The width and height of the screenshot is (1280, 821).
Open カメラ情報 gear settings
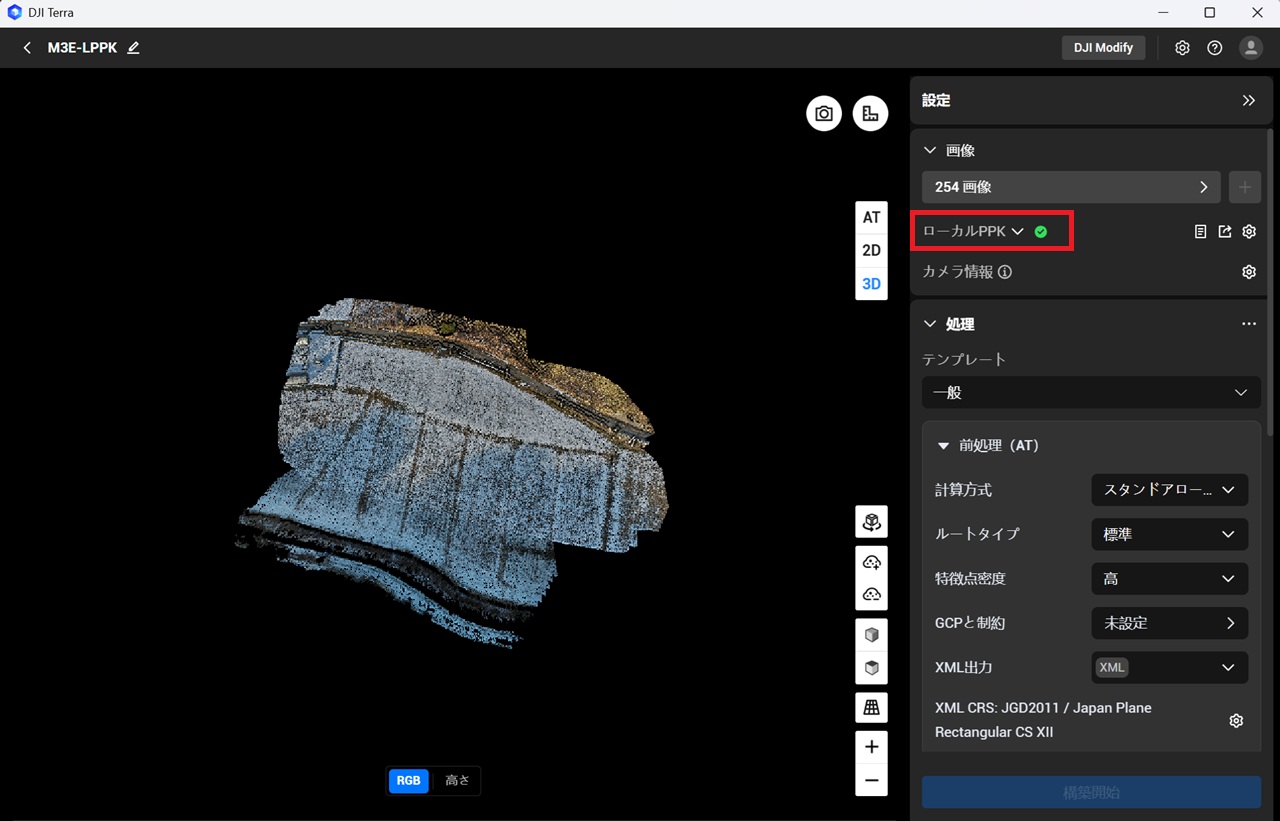point(1248,272)
